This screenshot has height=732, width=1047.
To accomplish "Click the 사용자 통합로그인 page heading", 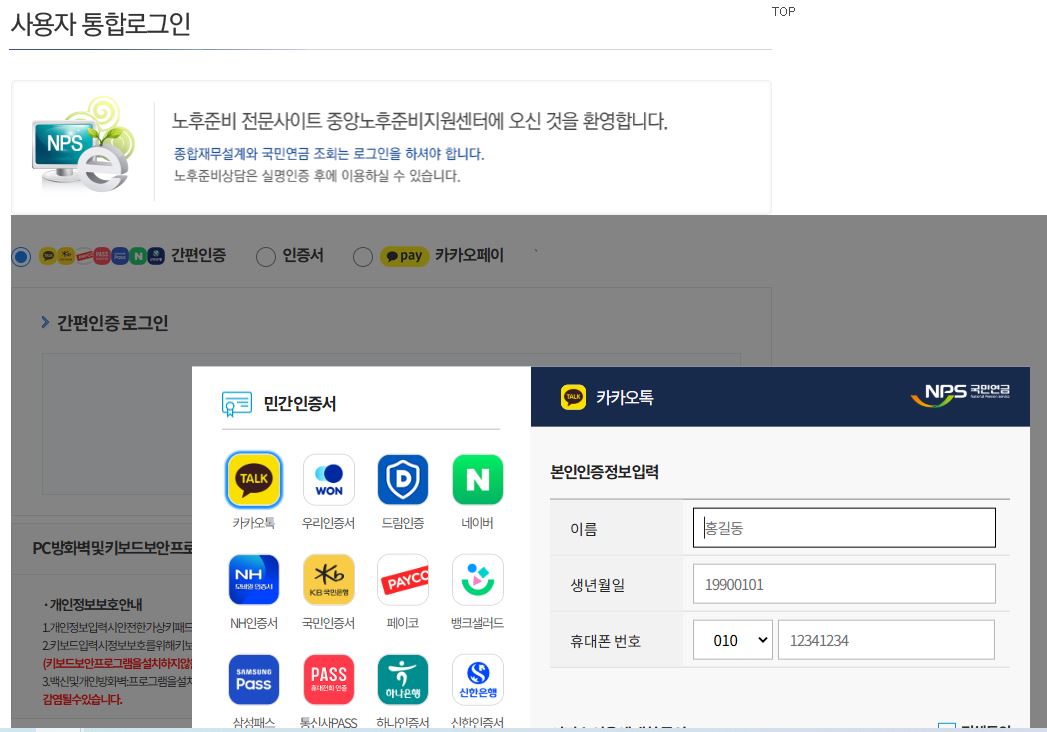I will (x=101, y=24).
